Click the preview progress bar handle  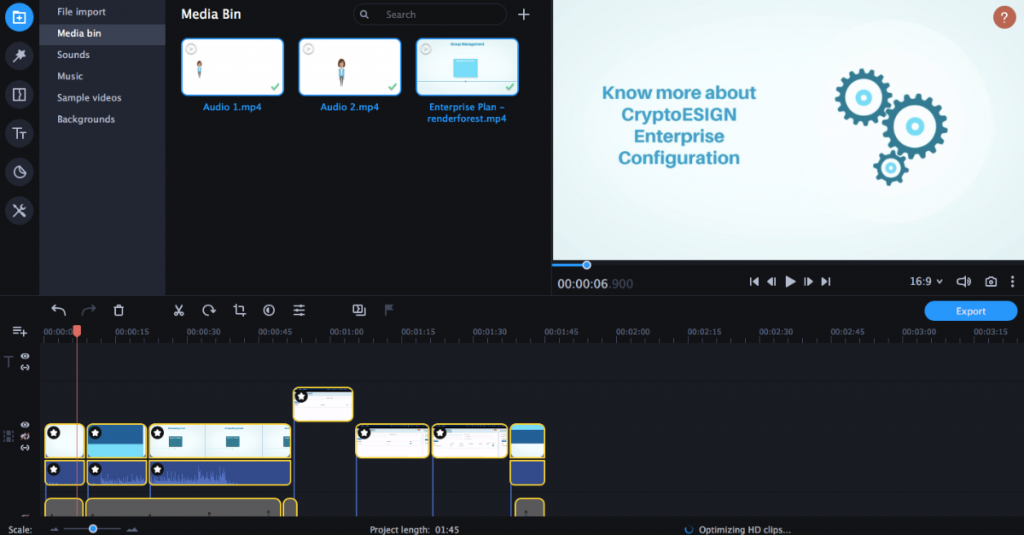tap(586, 265)
